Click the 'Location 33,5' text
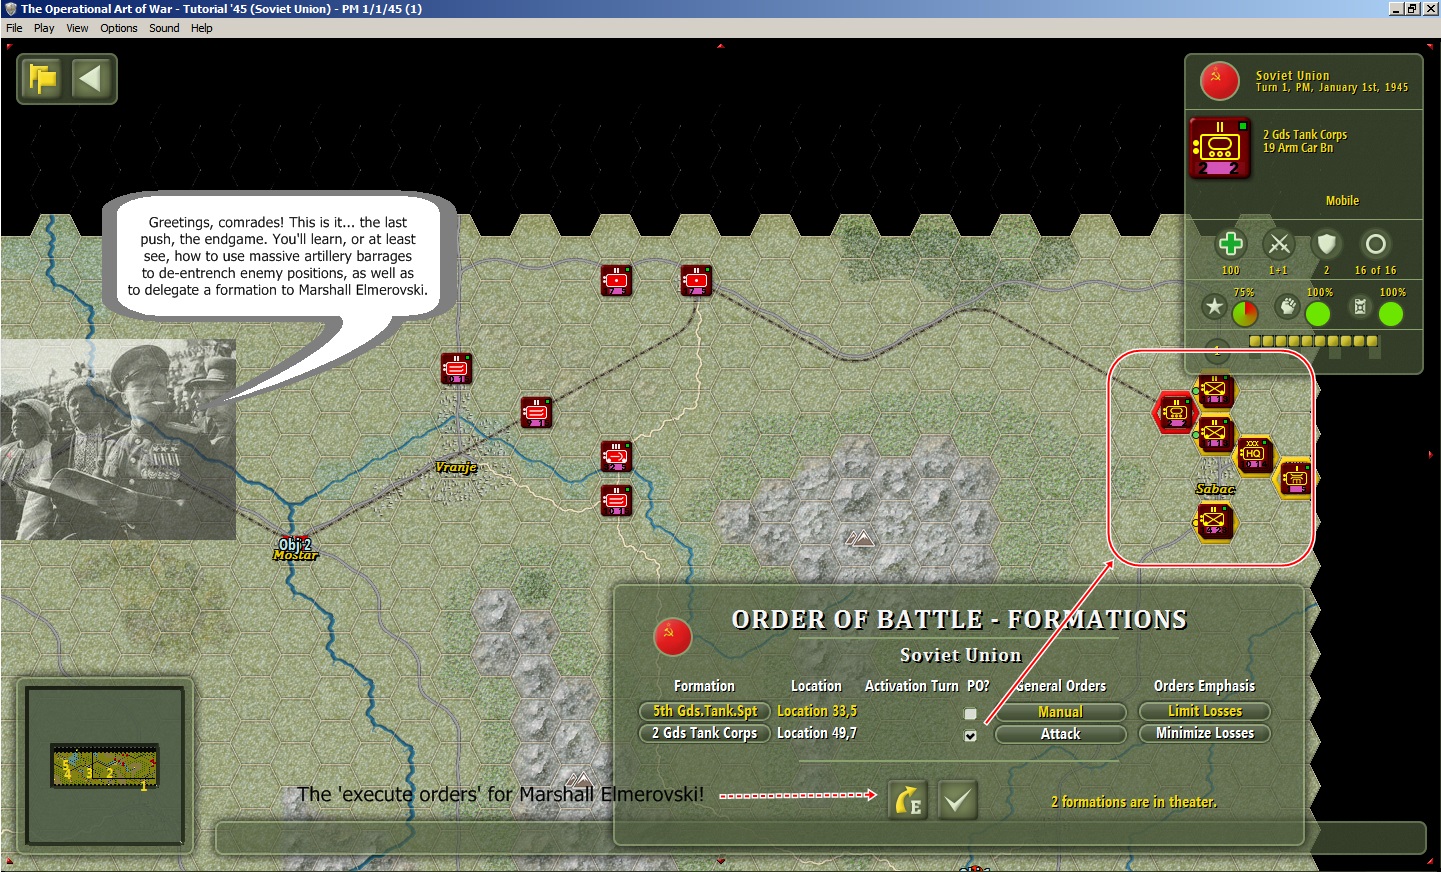Screen dimensions: 1441x872 (x=817, y=711)
